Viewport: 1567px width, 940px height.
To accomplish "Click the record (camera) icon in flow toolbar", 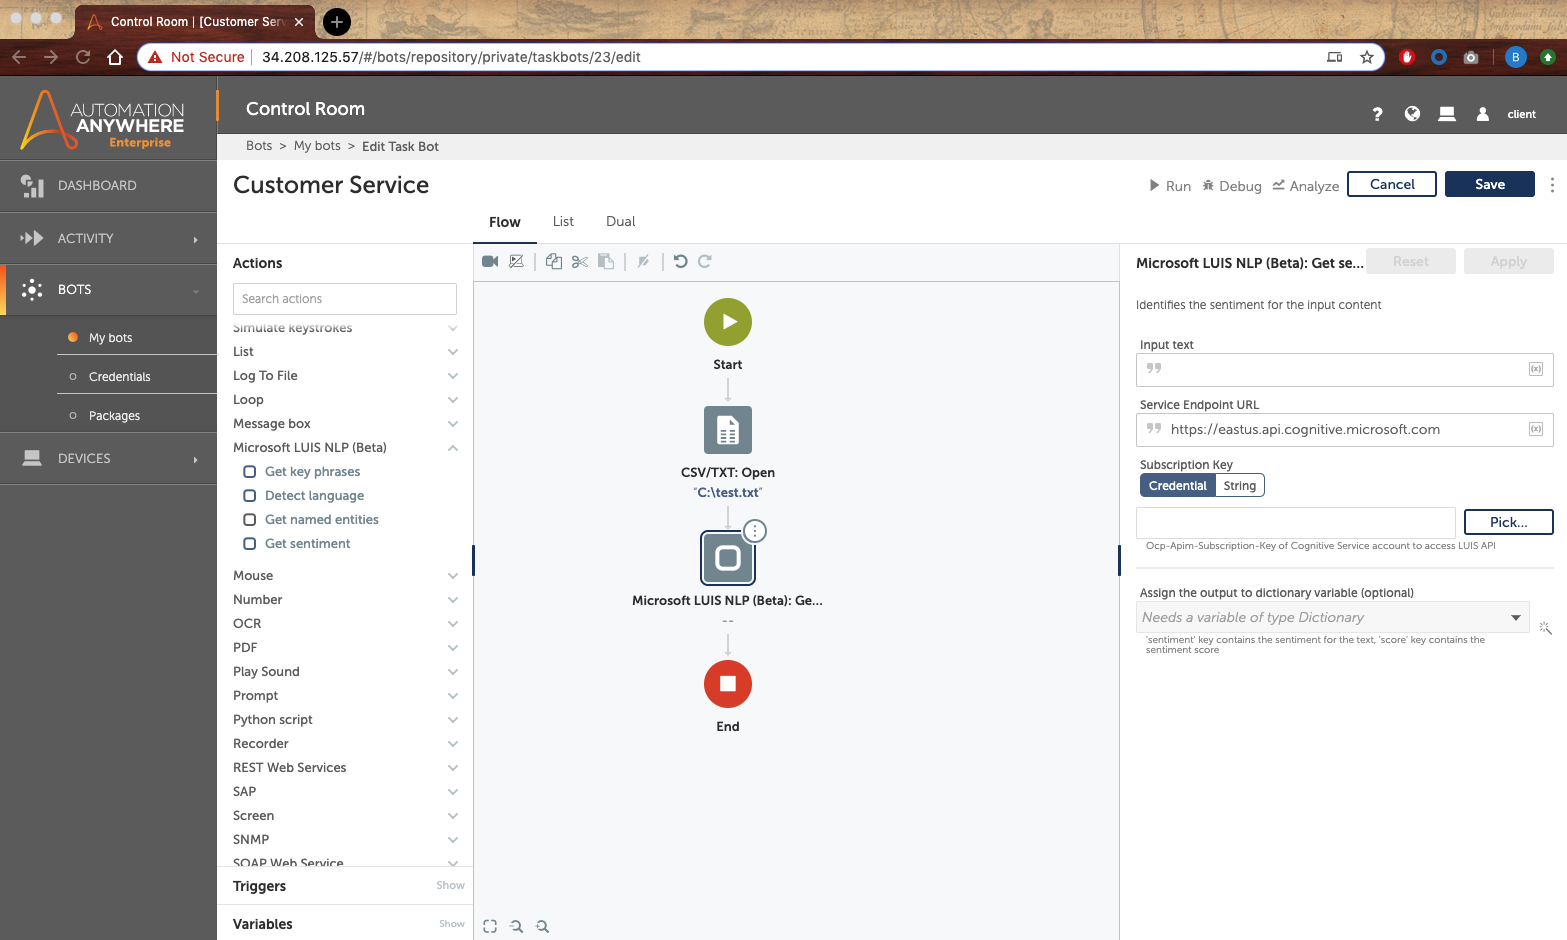I will 490,262.
